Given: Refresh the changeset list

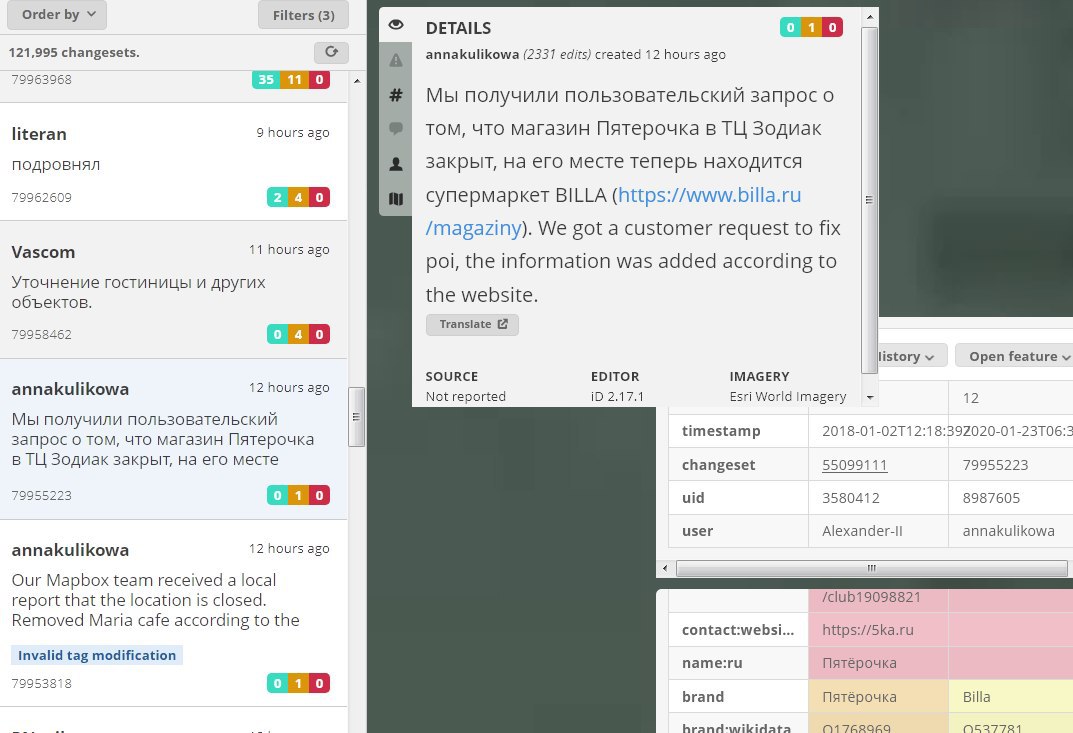Looking at the screenshot, I should click(x=331, y=52).
